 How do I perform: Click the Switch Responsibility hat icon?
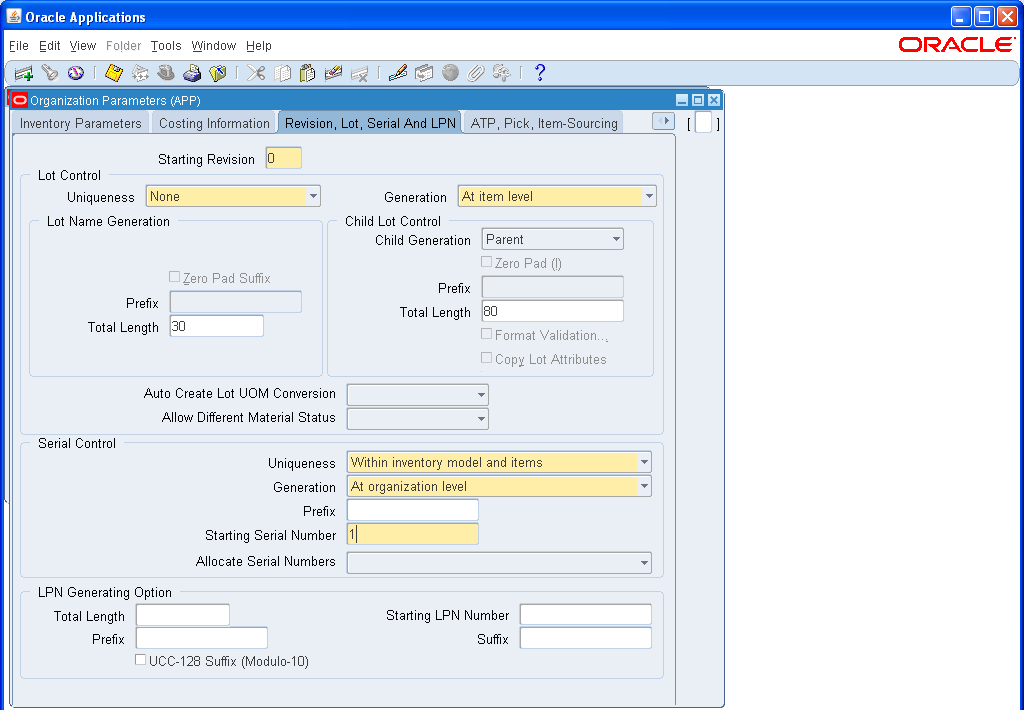[166, 73]
